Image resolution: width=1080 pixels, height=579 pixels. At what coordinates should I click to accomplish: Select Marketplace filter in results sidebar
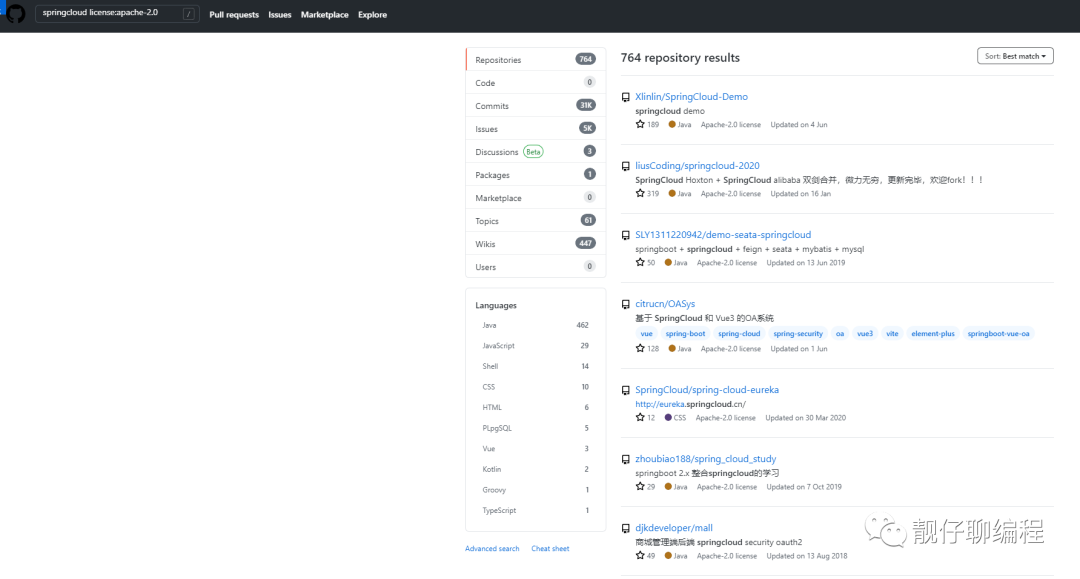point(536,198)
